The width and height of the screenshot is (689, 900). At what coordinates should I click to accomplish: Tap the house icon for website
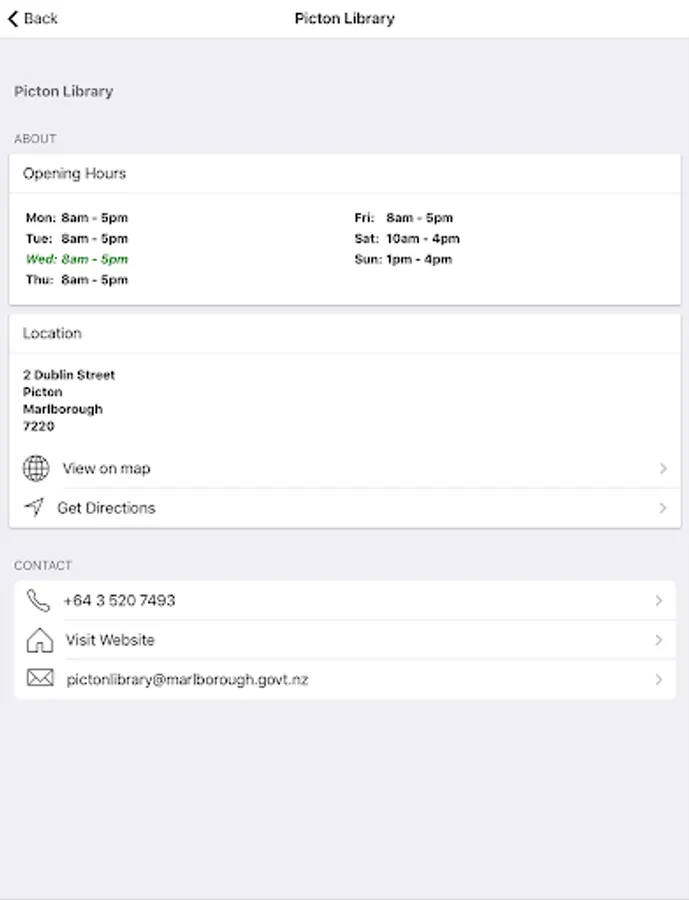pyautogui.click(x=39, y=640)
